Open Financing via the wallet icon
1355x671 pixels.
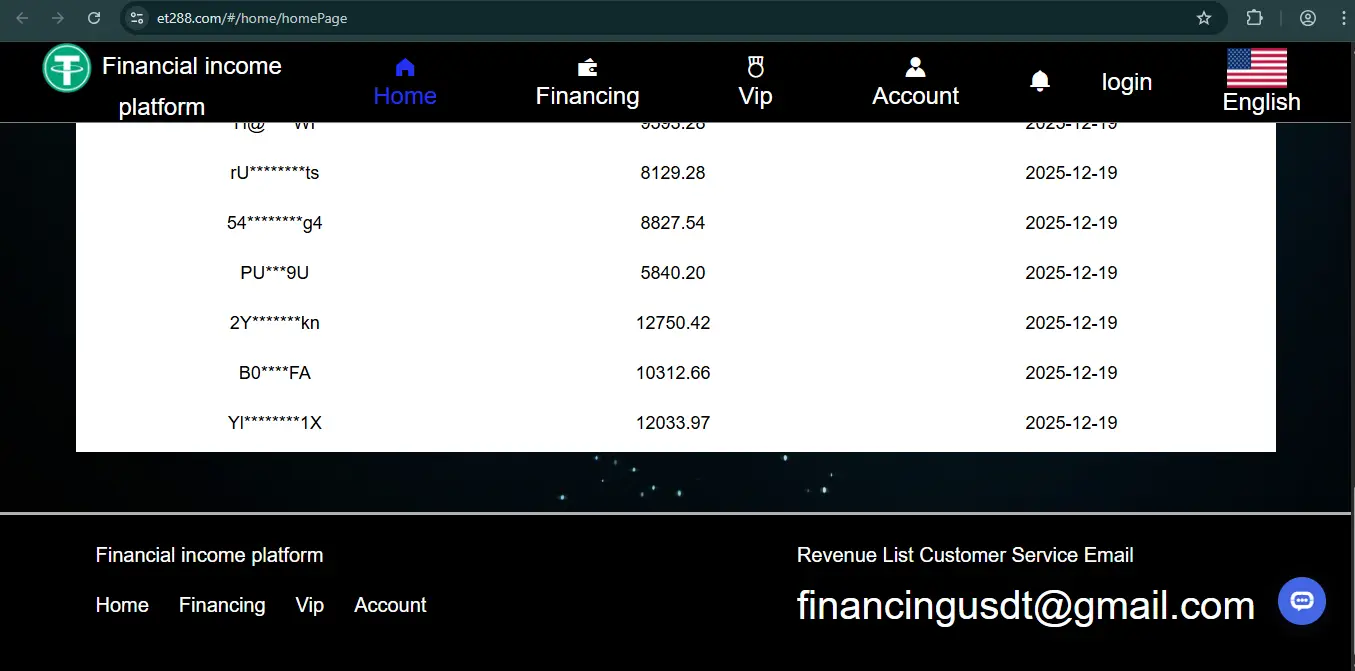pyautogui.click(x=588, y=68)
